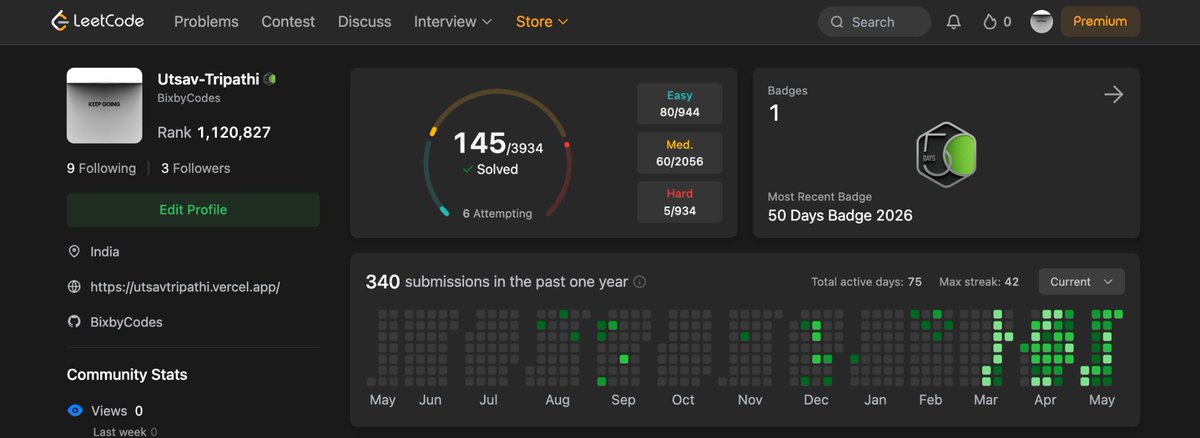Click the Utsav-Tripathi username
The image size is (1200, 438).
[x=209, y=78]
